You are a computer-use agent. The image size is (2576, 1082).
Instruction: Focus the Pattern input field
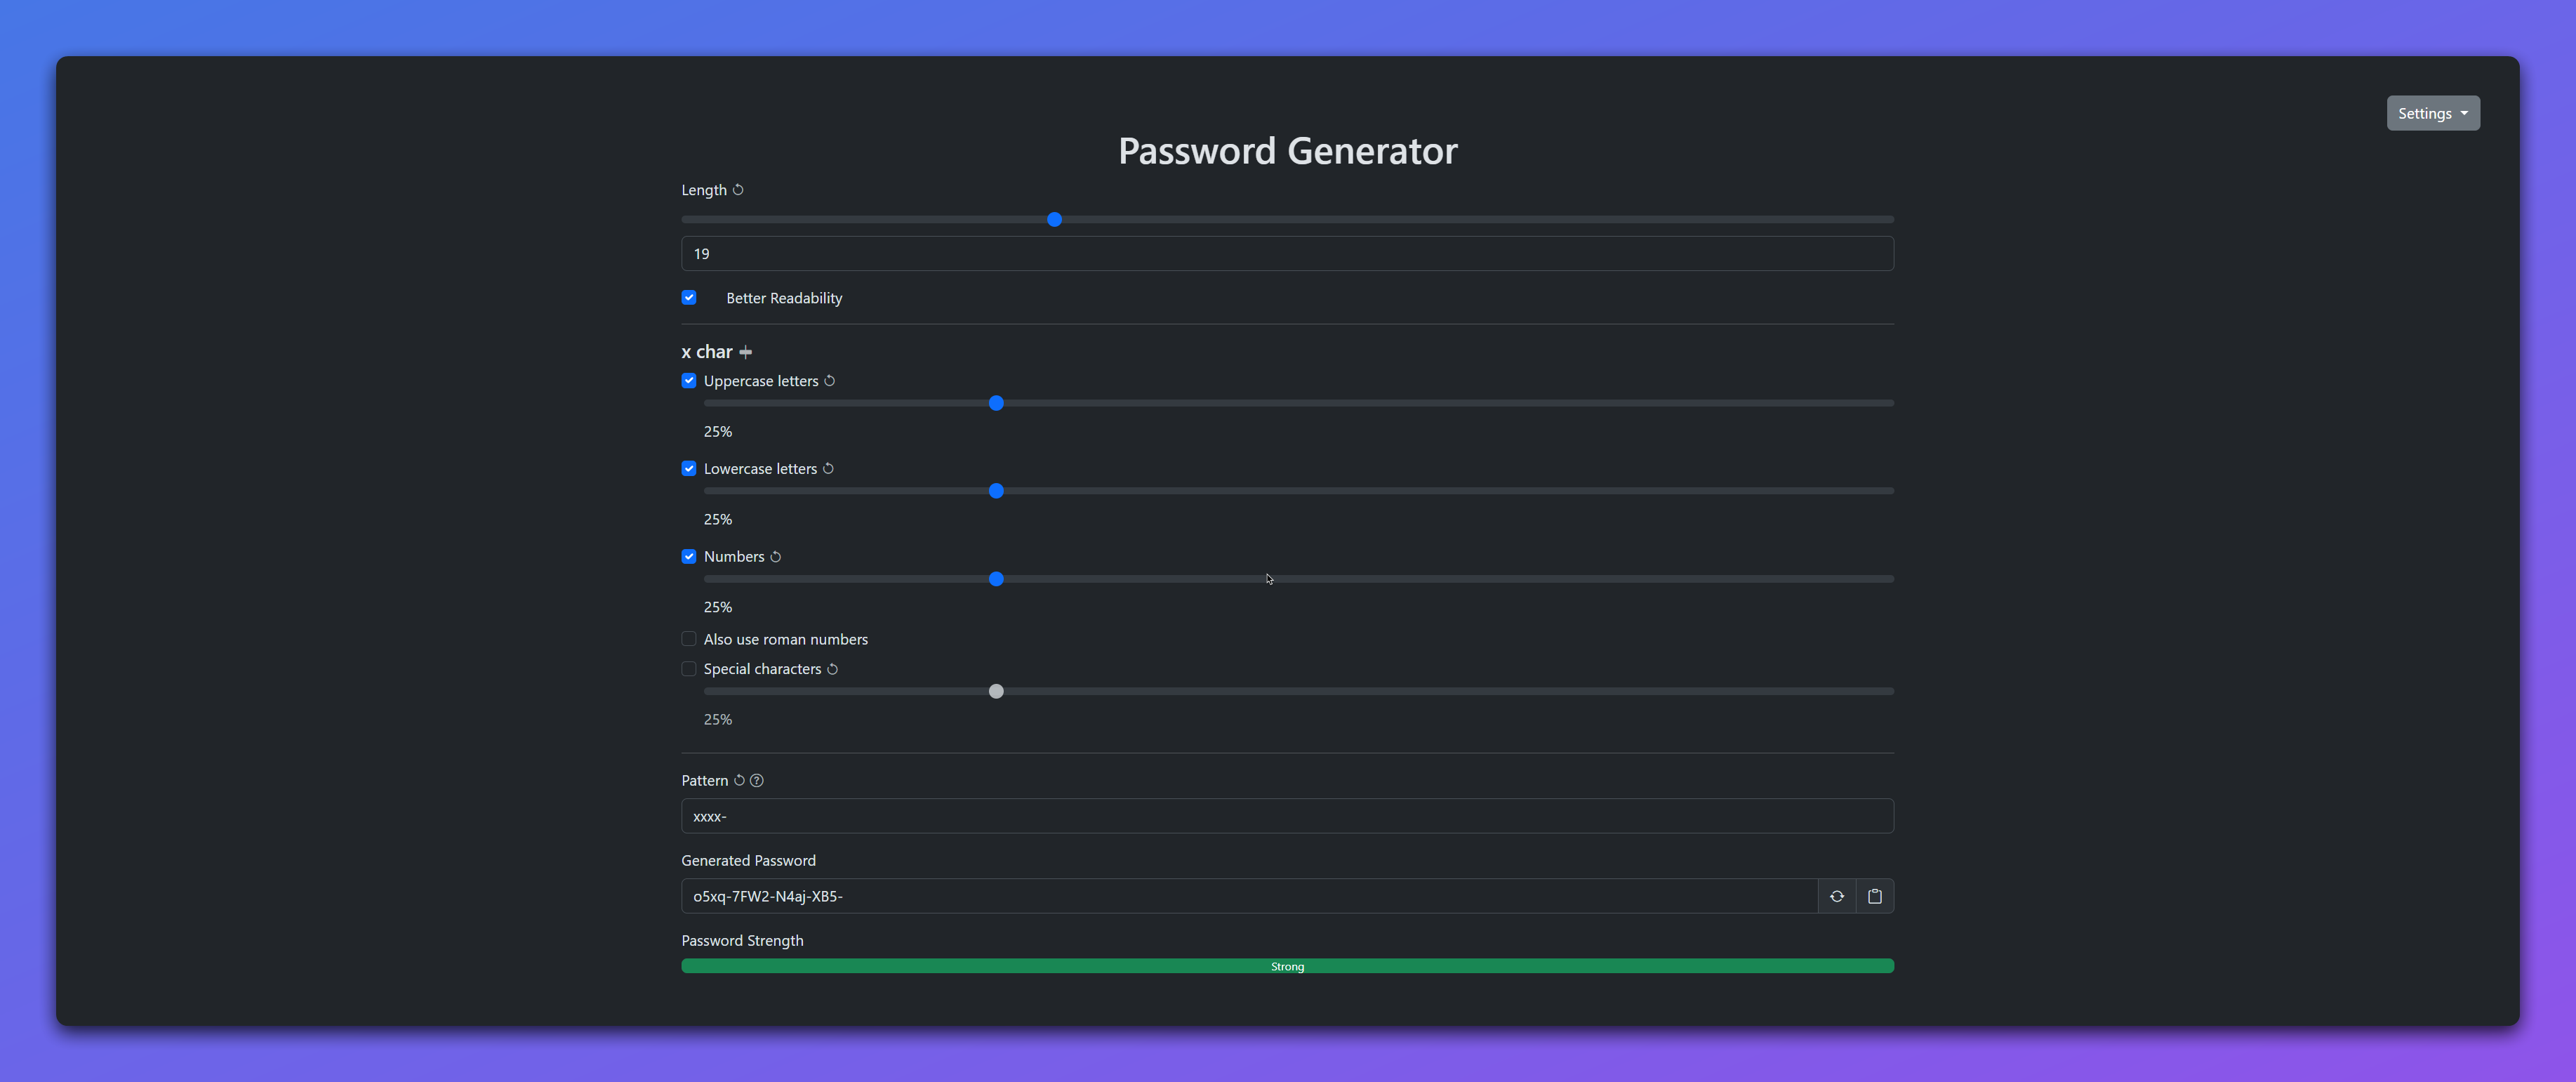[x=1287, y=816]
